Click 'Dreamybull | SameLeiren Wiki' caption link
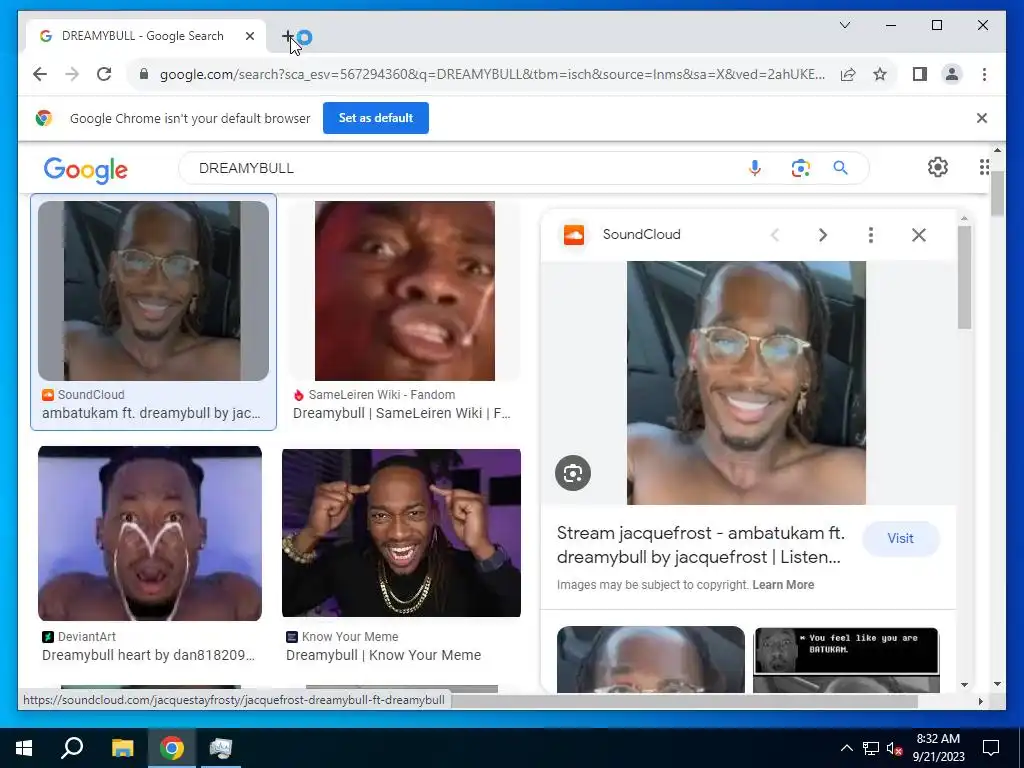This screenshot has width=1024, height=768. tap(401, 413)
